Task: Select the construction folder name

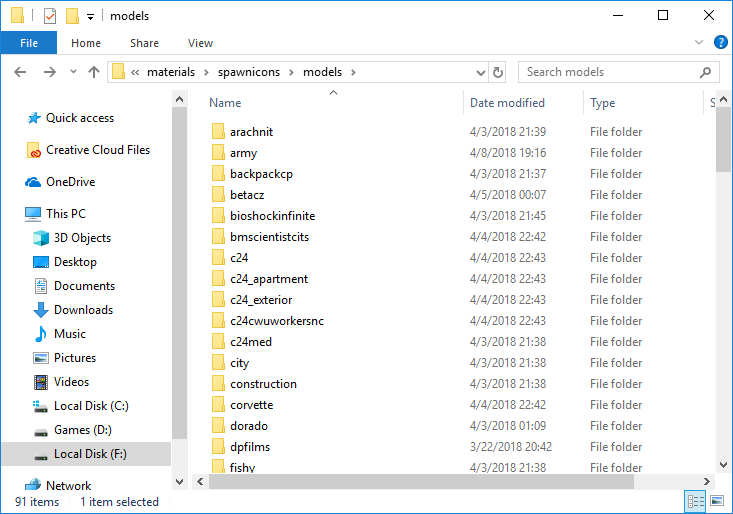Action: 263,384
